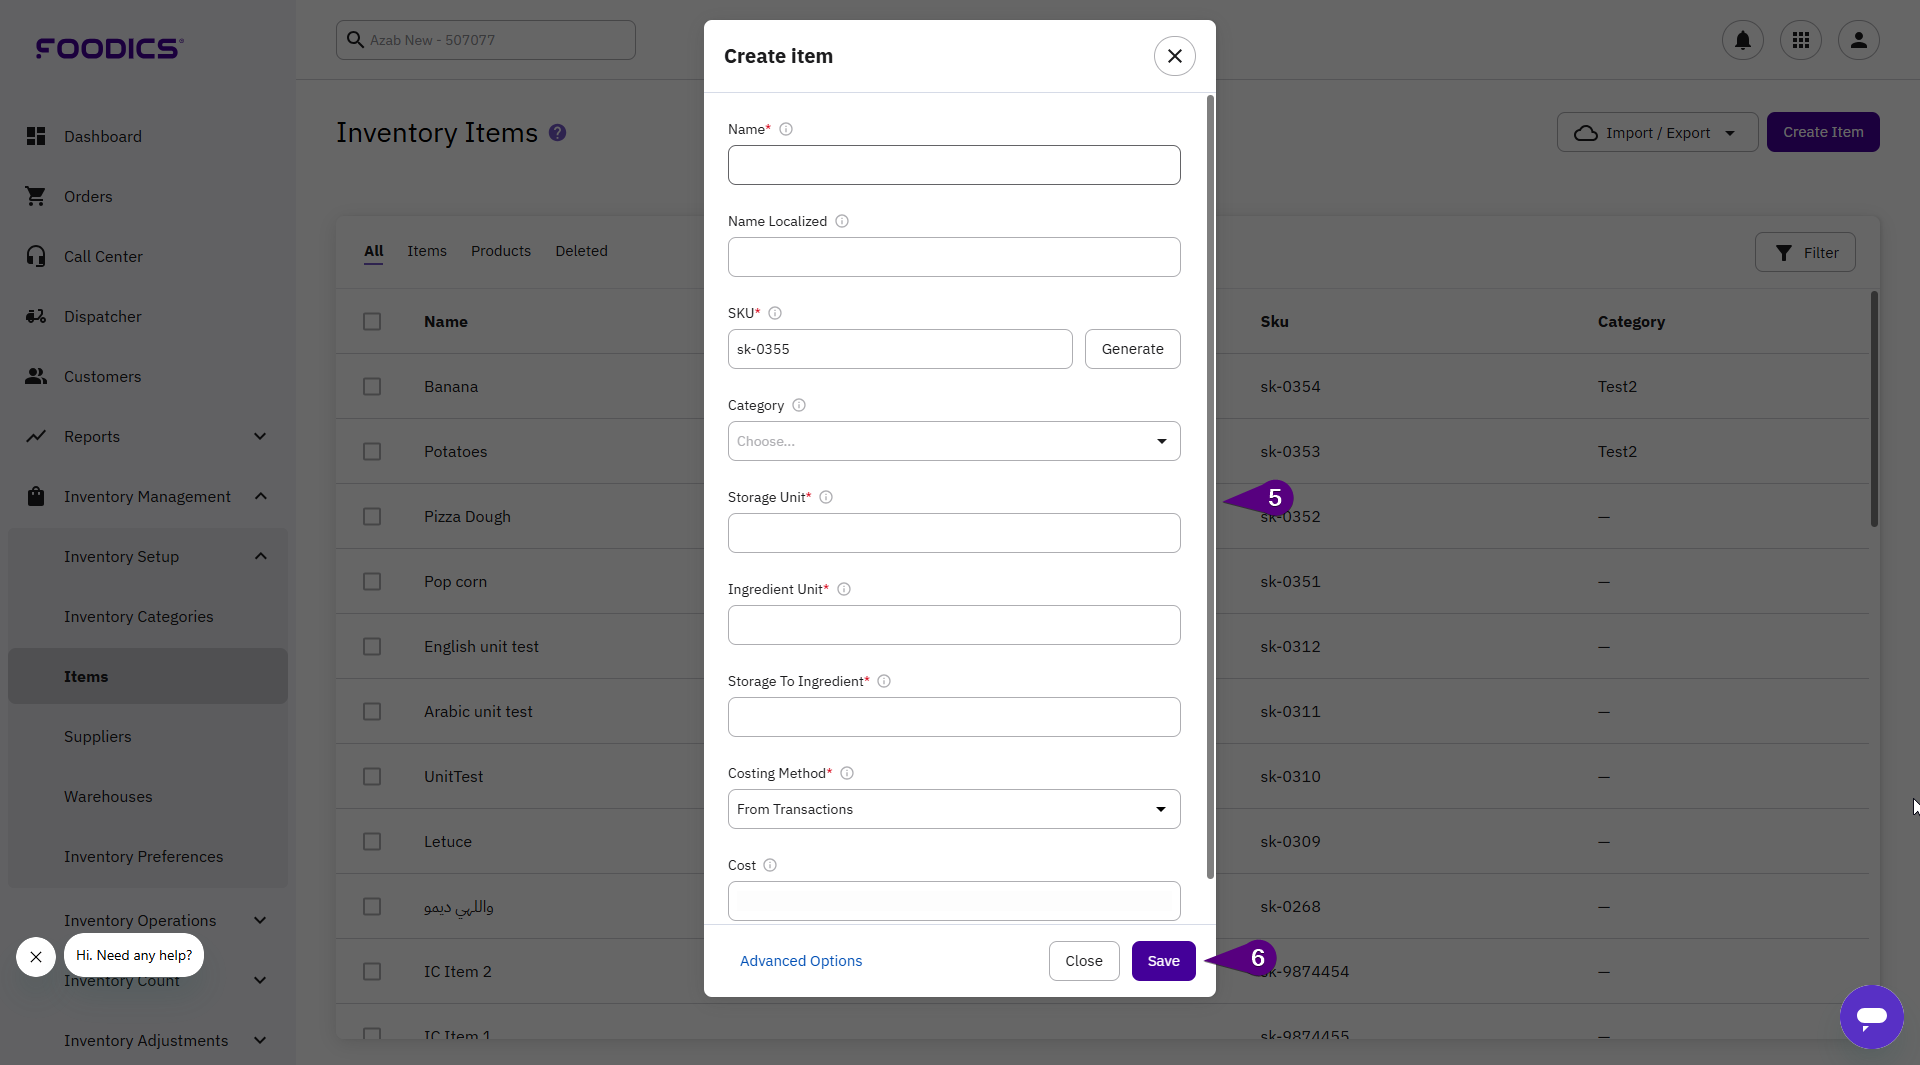Viewport: 1920px width, 1065px height.
Task: Click the info icon beside Storage Unit
Action: [x=826, y=497]
